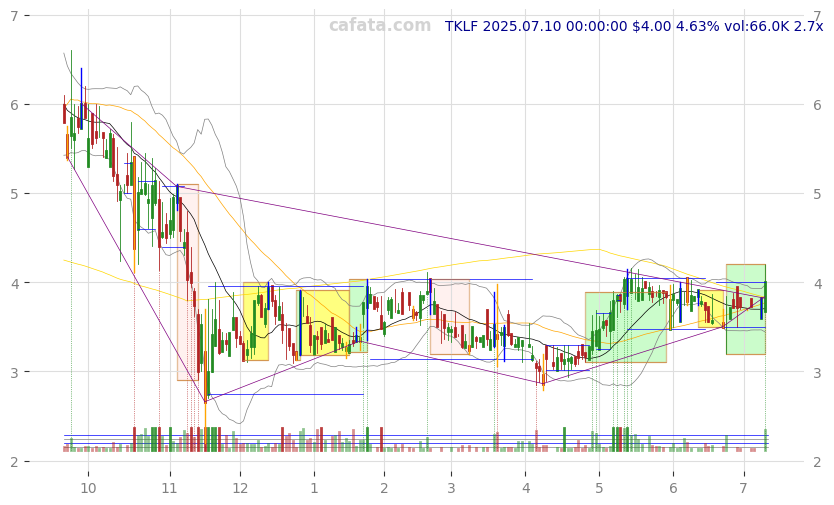Click left y-axis label 6

coord(14,105)
